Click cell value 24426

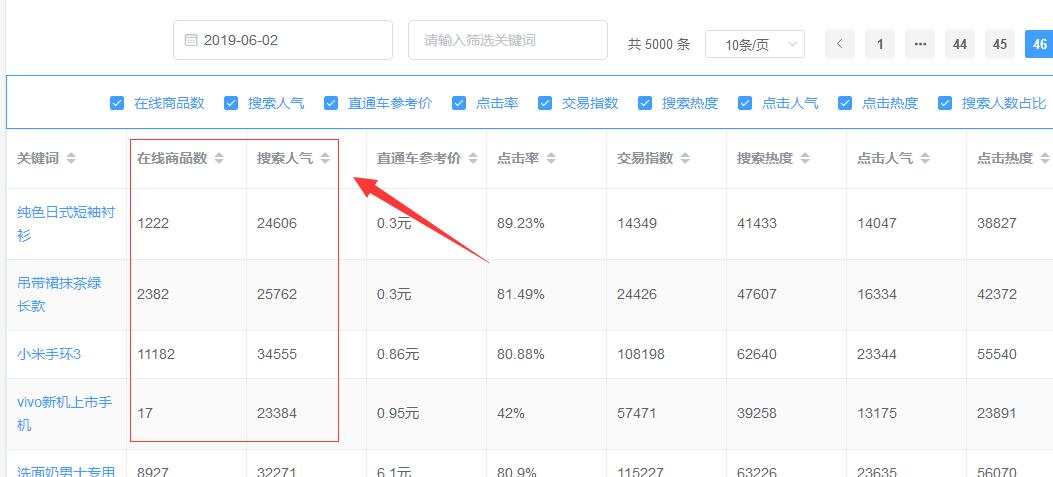637,294
